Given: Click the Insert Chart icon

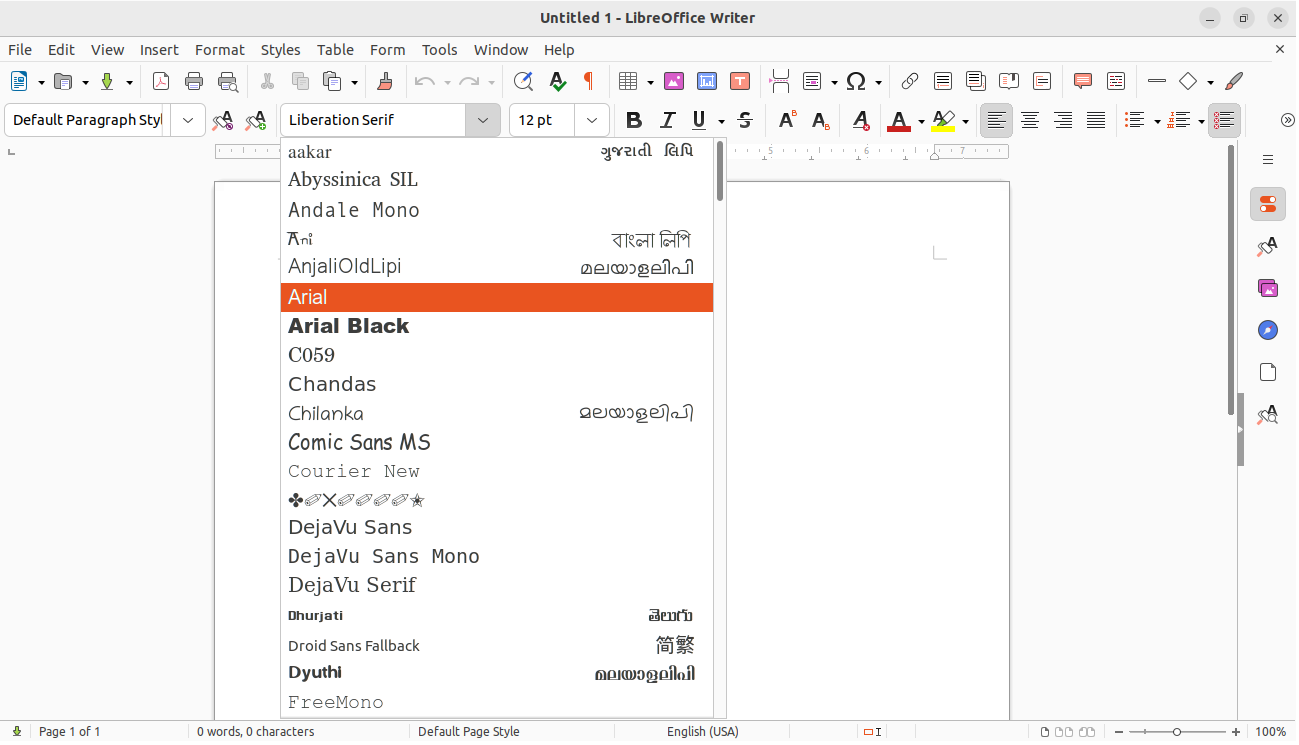Looking at the screenshot, I should click(x=707, y=82).
